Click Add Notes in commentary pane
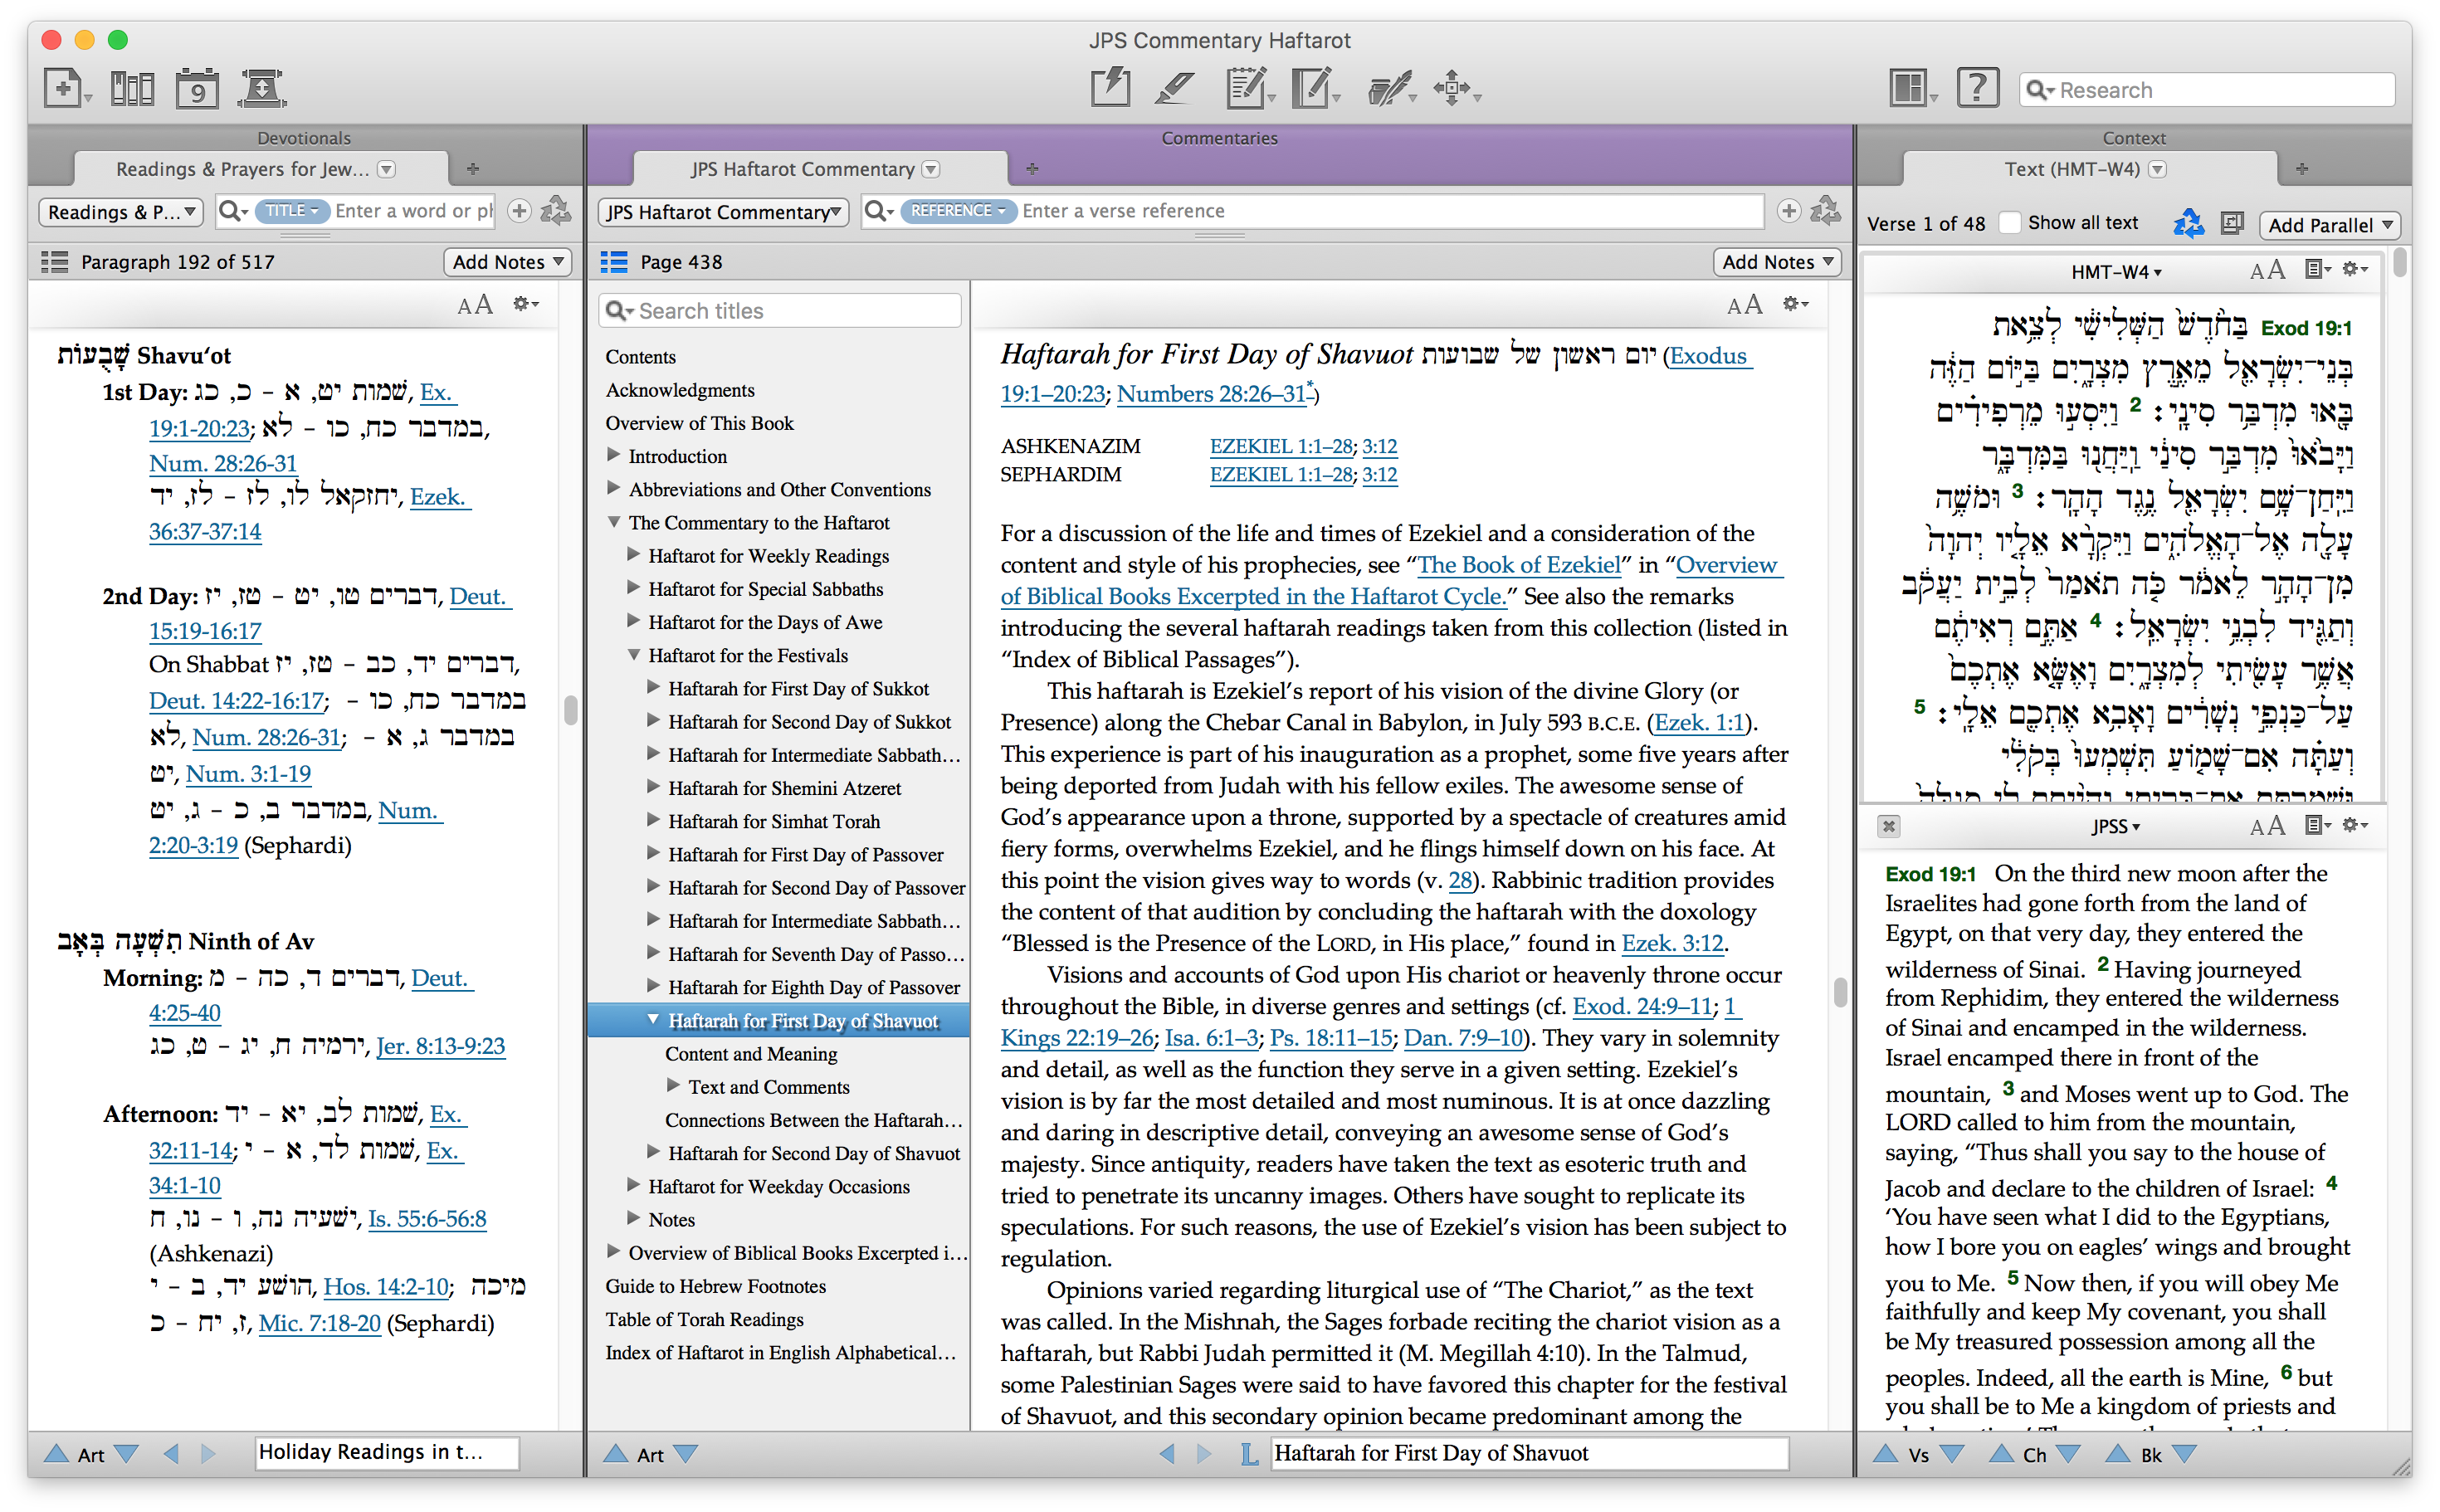 (x=1777, y=262)
